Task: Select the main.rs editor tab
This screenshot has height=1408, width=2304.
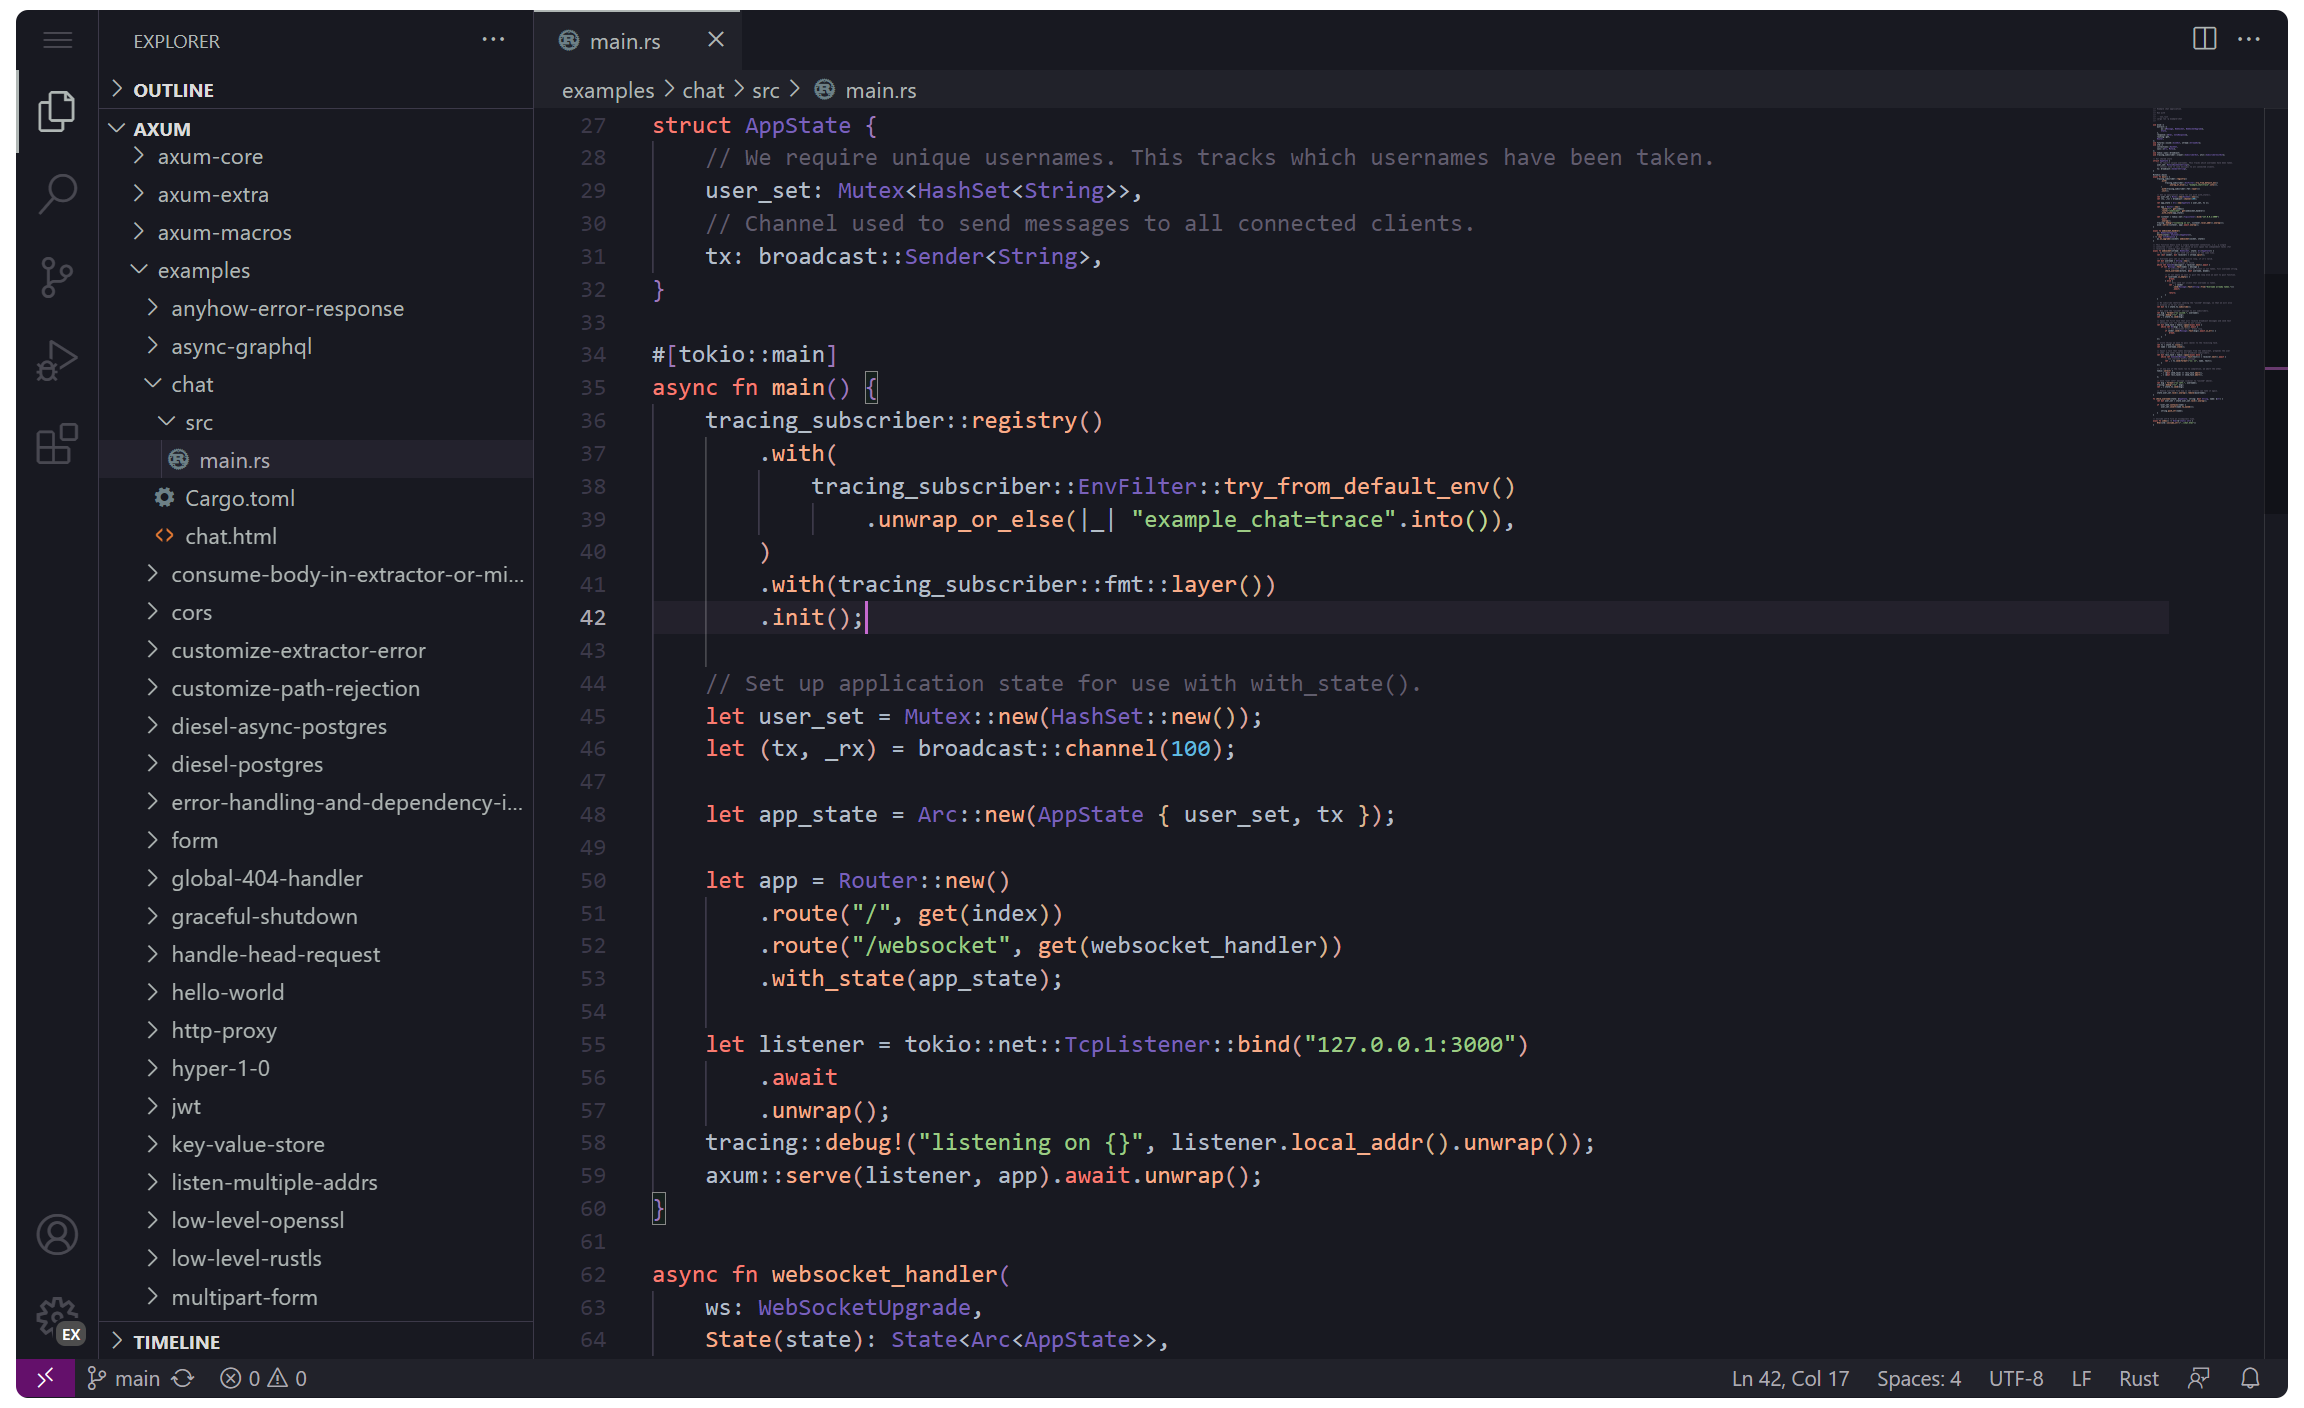Action: pos(624,41)
